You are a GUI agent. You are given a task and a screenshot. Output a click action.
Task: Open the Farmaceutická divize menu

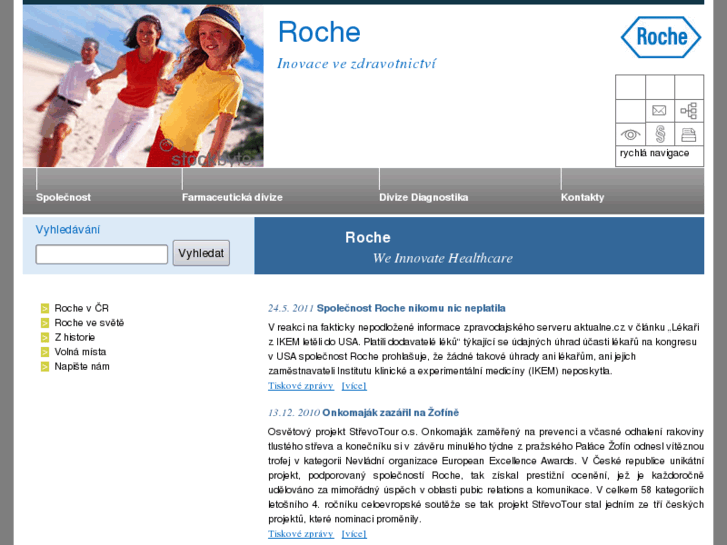(x=232, y=197)
